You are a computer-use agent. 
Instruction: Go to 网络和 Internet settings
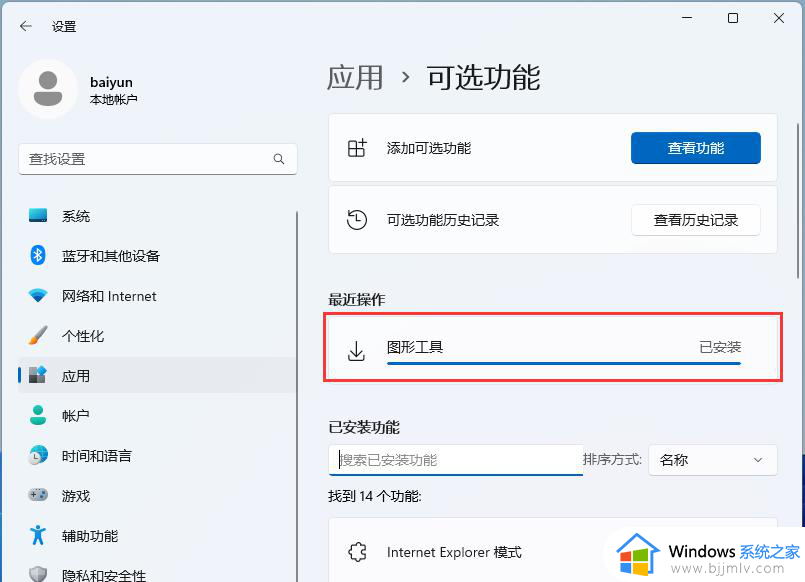point(157,295)
